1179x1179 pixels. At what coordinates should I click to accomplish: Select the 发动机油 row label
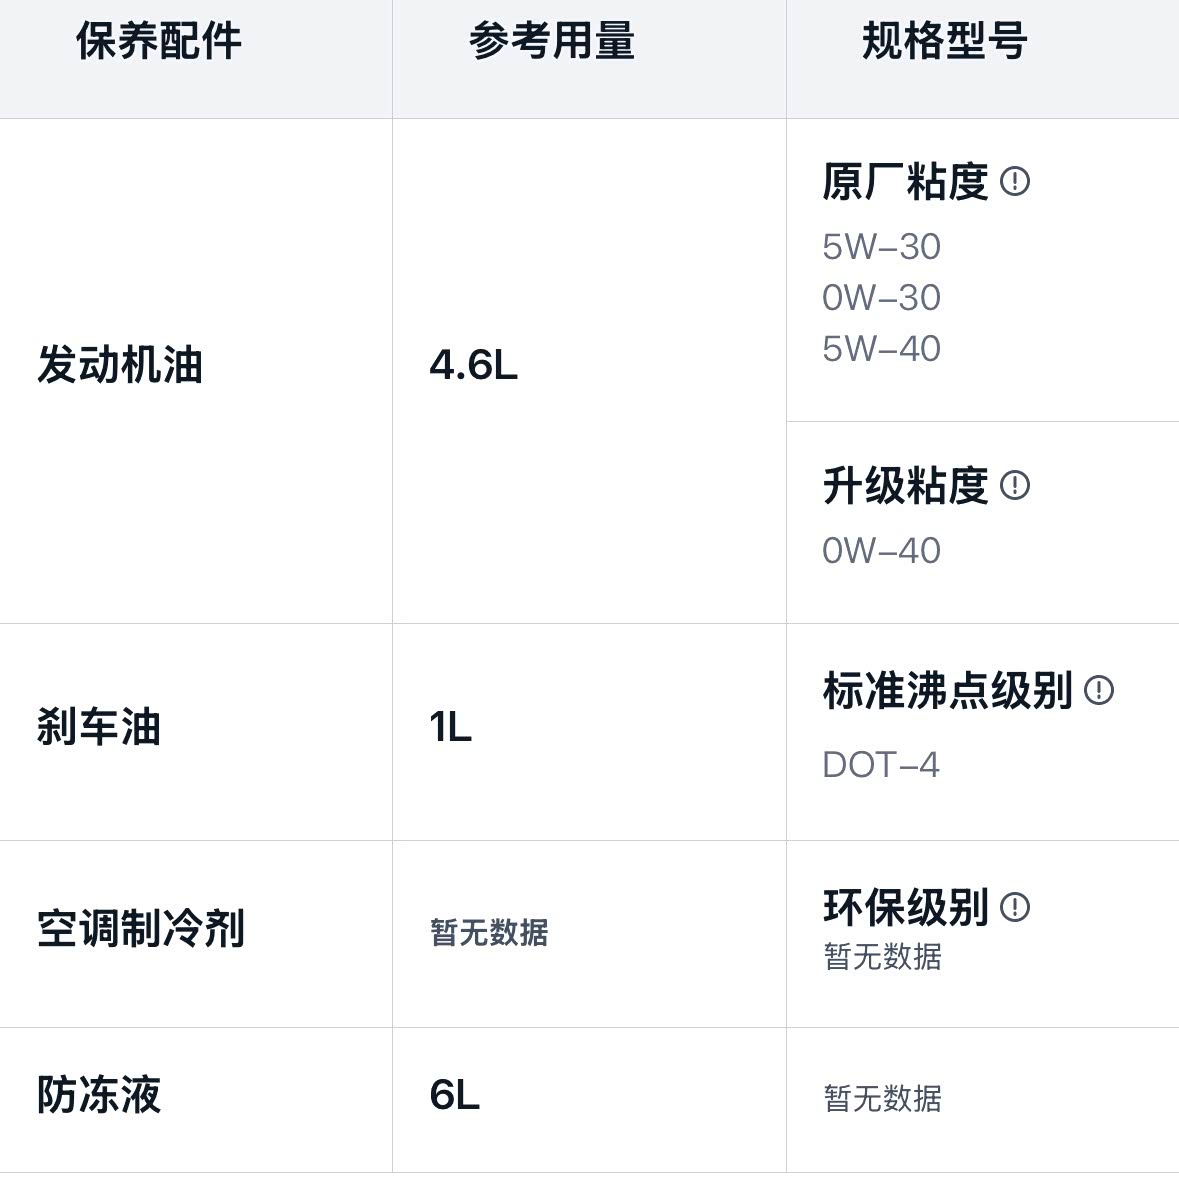(120, 365)
